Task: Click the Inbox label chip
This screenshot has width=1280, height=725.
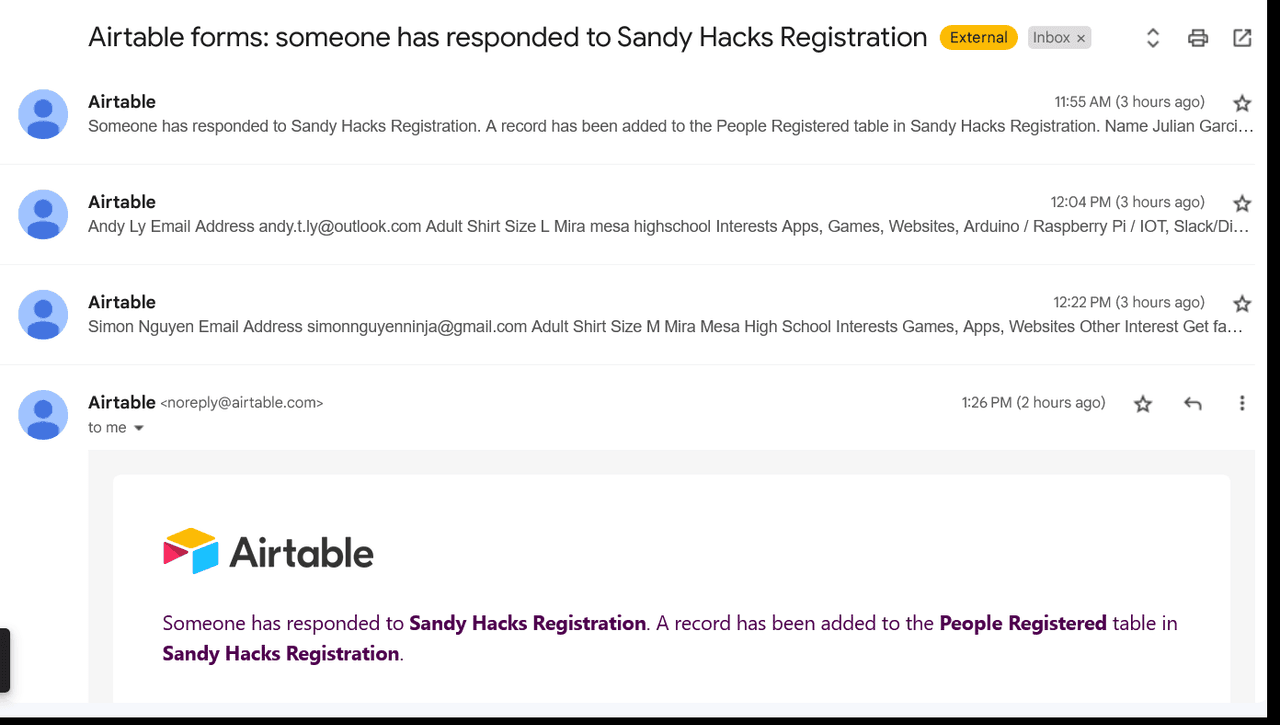Action: pyautogui.click(x=1051, y=38)
